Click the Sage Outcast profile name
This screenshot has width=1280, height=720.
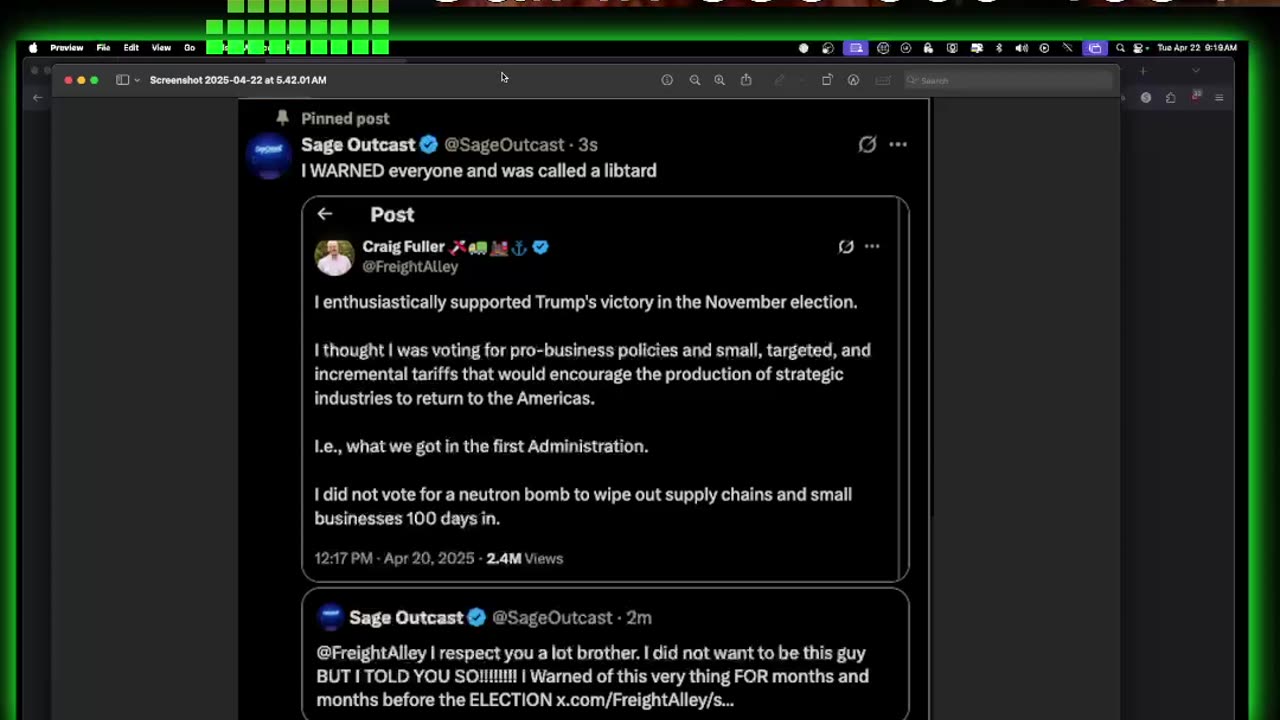pos(358,144)
